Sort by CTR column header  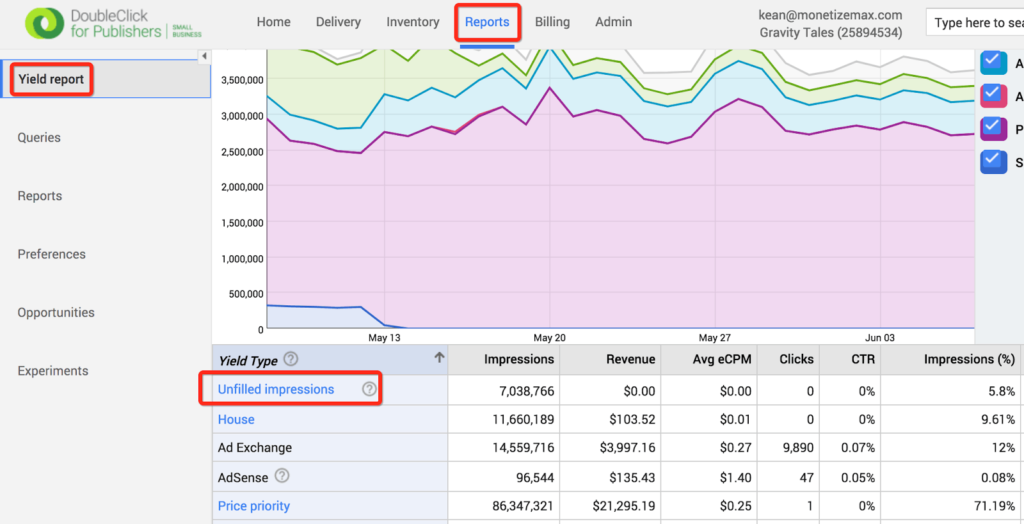(850, 359)
